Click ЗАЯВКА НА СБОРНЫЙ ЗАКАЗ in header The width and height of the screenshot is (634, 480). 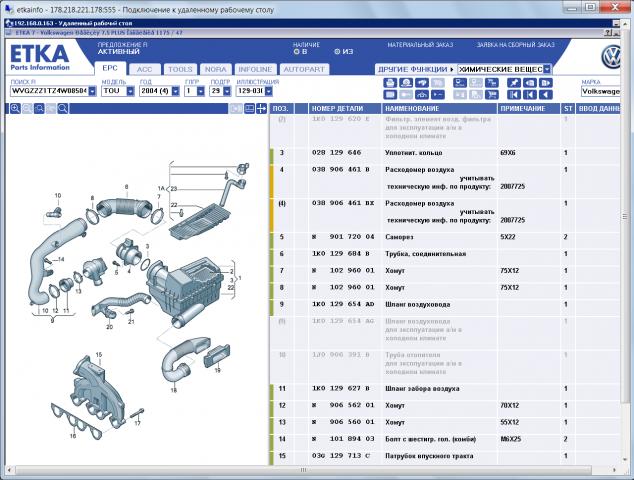point(516,45)
